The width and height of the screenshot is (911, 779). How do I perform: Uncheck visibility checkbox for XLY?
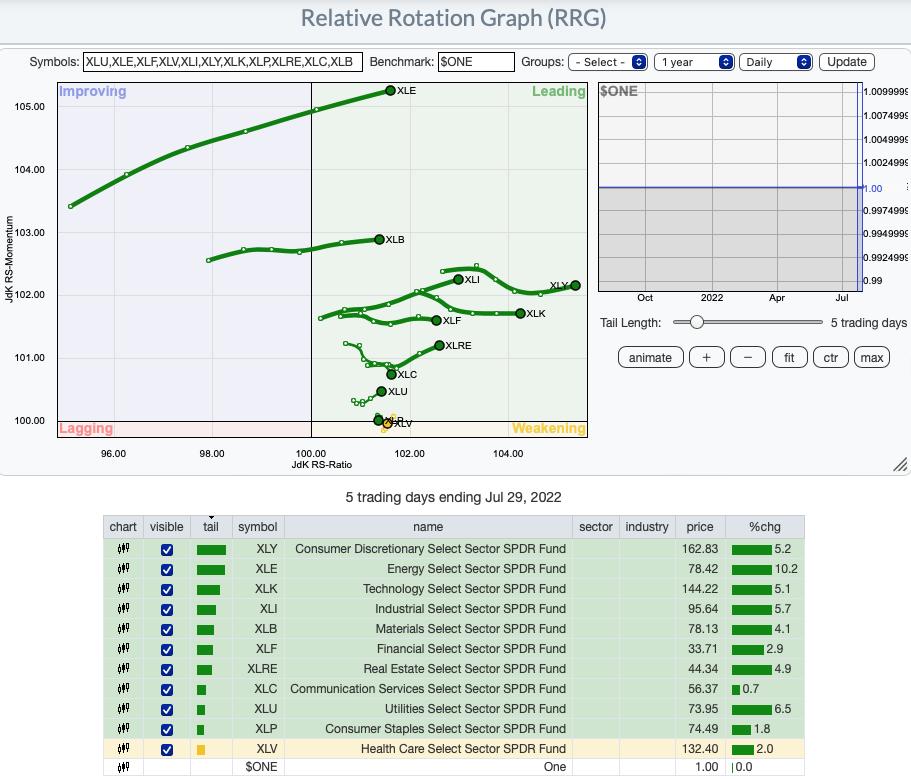[x=167, y=549]
